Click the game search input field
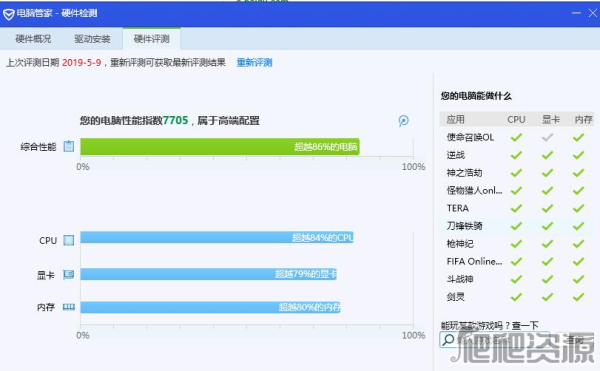 [x=494, y=339]
